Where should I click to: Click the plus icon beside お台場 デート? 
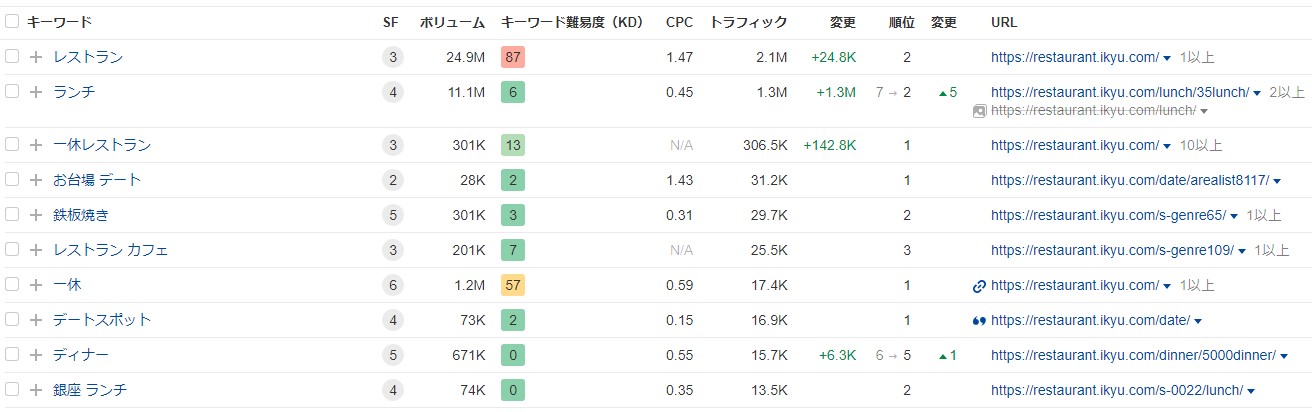click(x=36, y=180)
